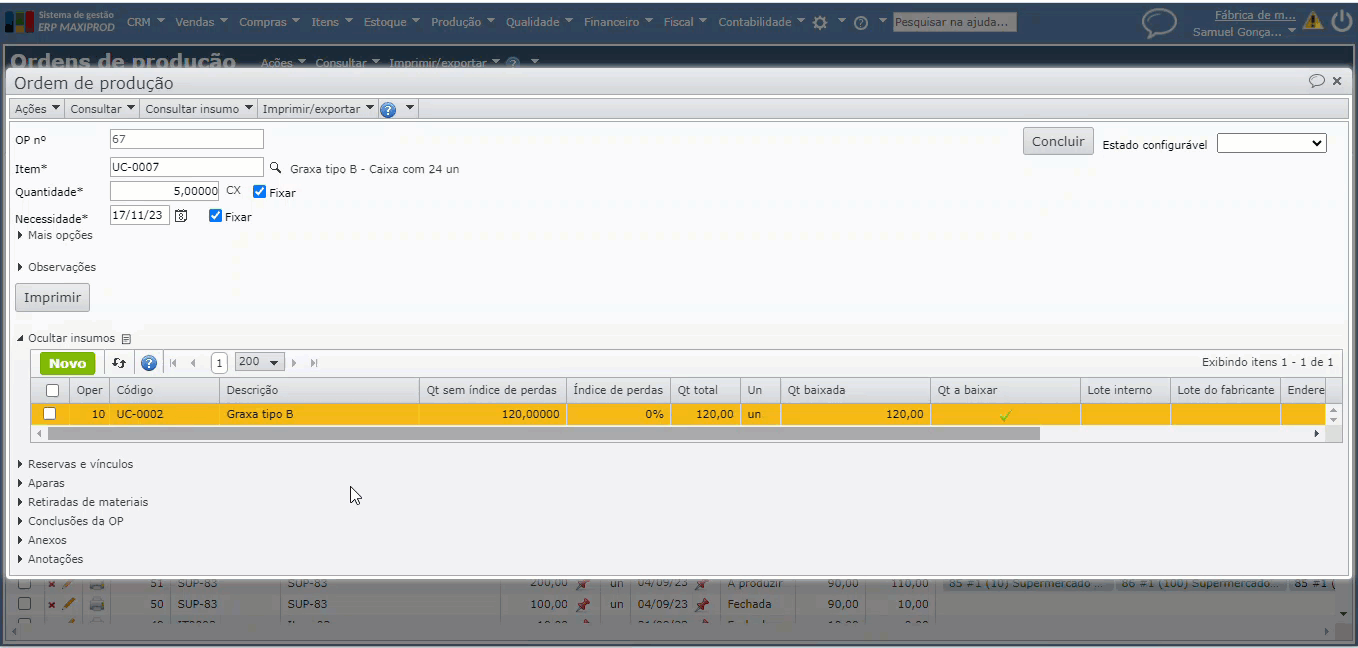Click the insumos grid horizontal scrollbar
This screenshot has height=648, width=1358.
click(x=544, y=434)
